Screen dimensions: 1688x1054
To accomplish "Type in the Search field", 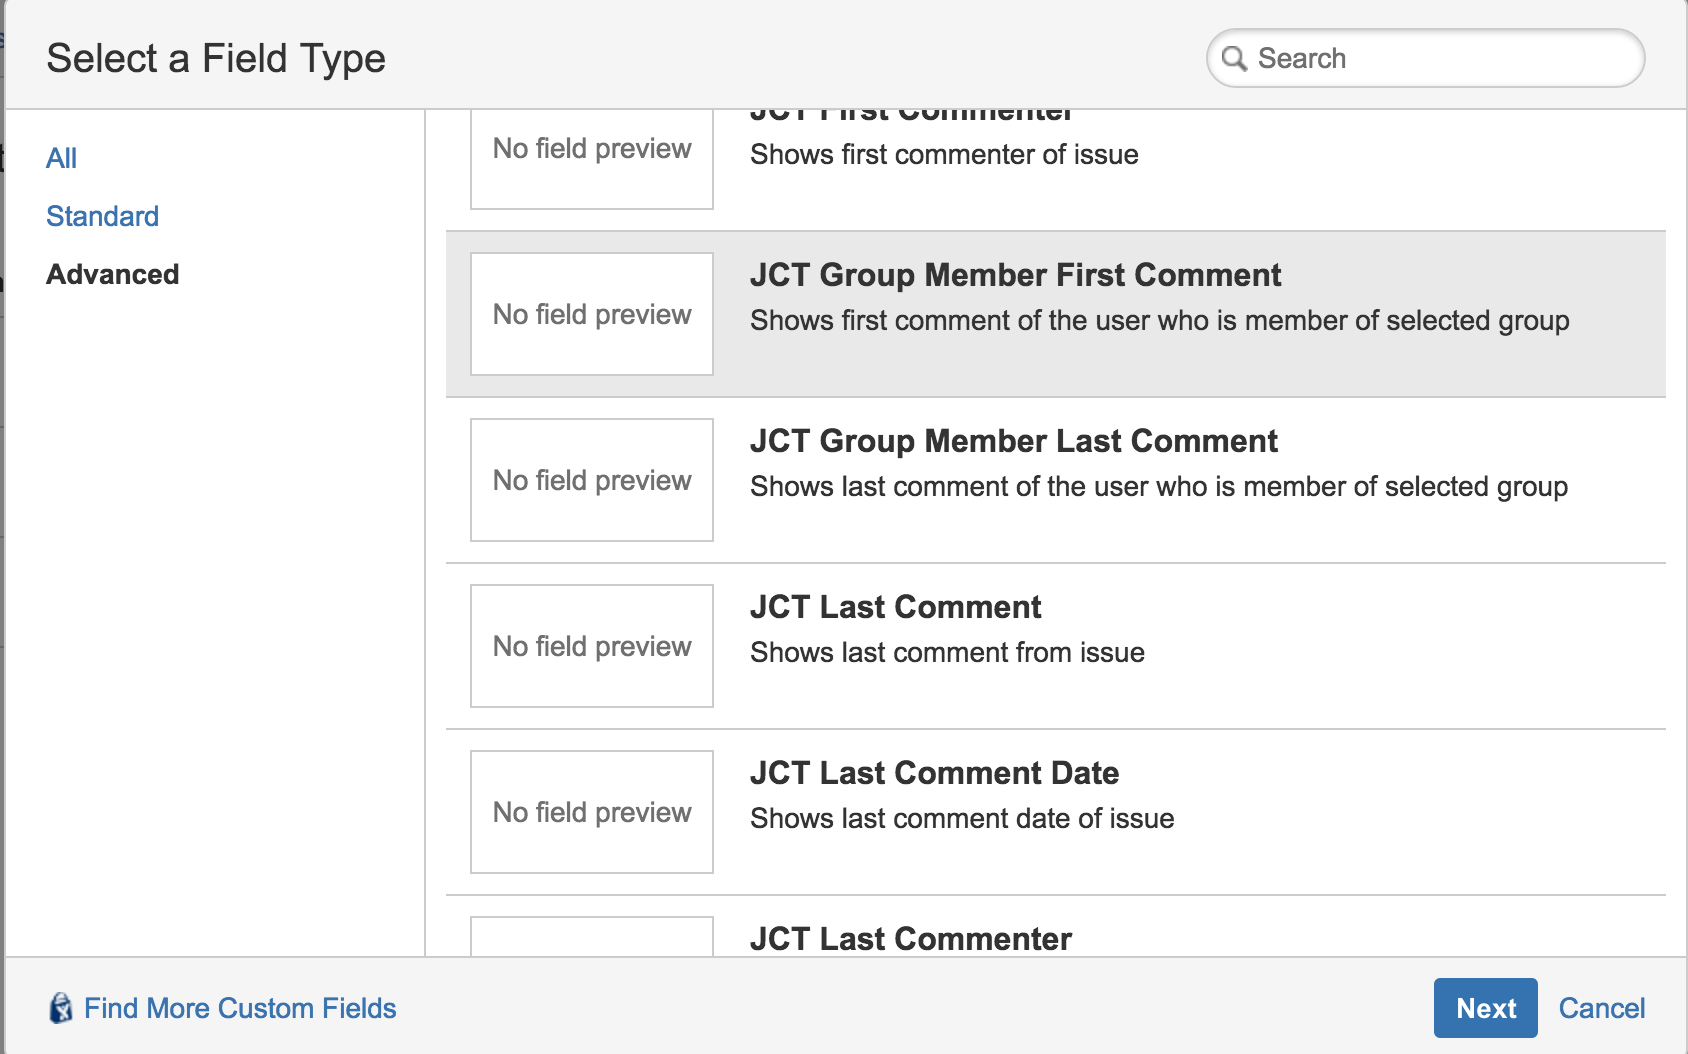I will tap(1426, 58).
